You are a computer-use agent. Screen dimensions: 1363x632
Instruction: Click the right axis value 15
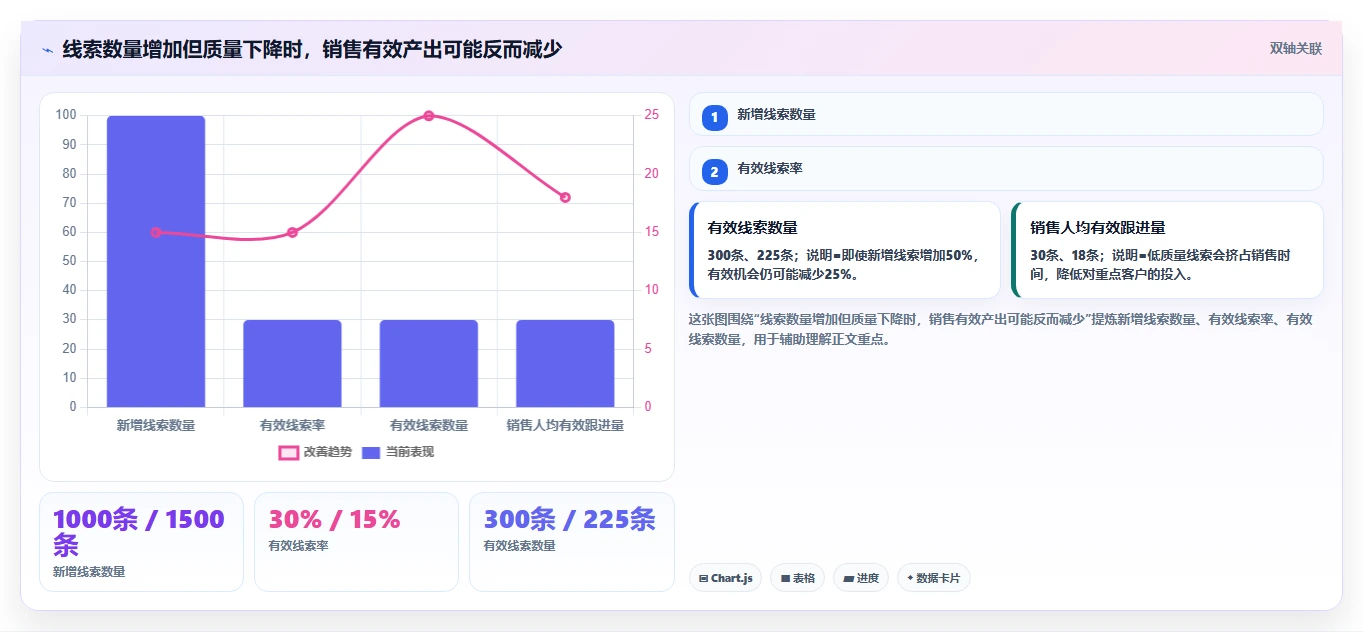[x=652, y=232]
